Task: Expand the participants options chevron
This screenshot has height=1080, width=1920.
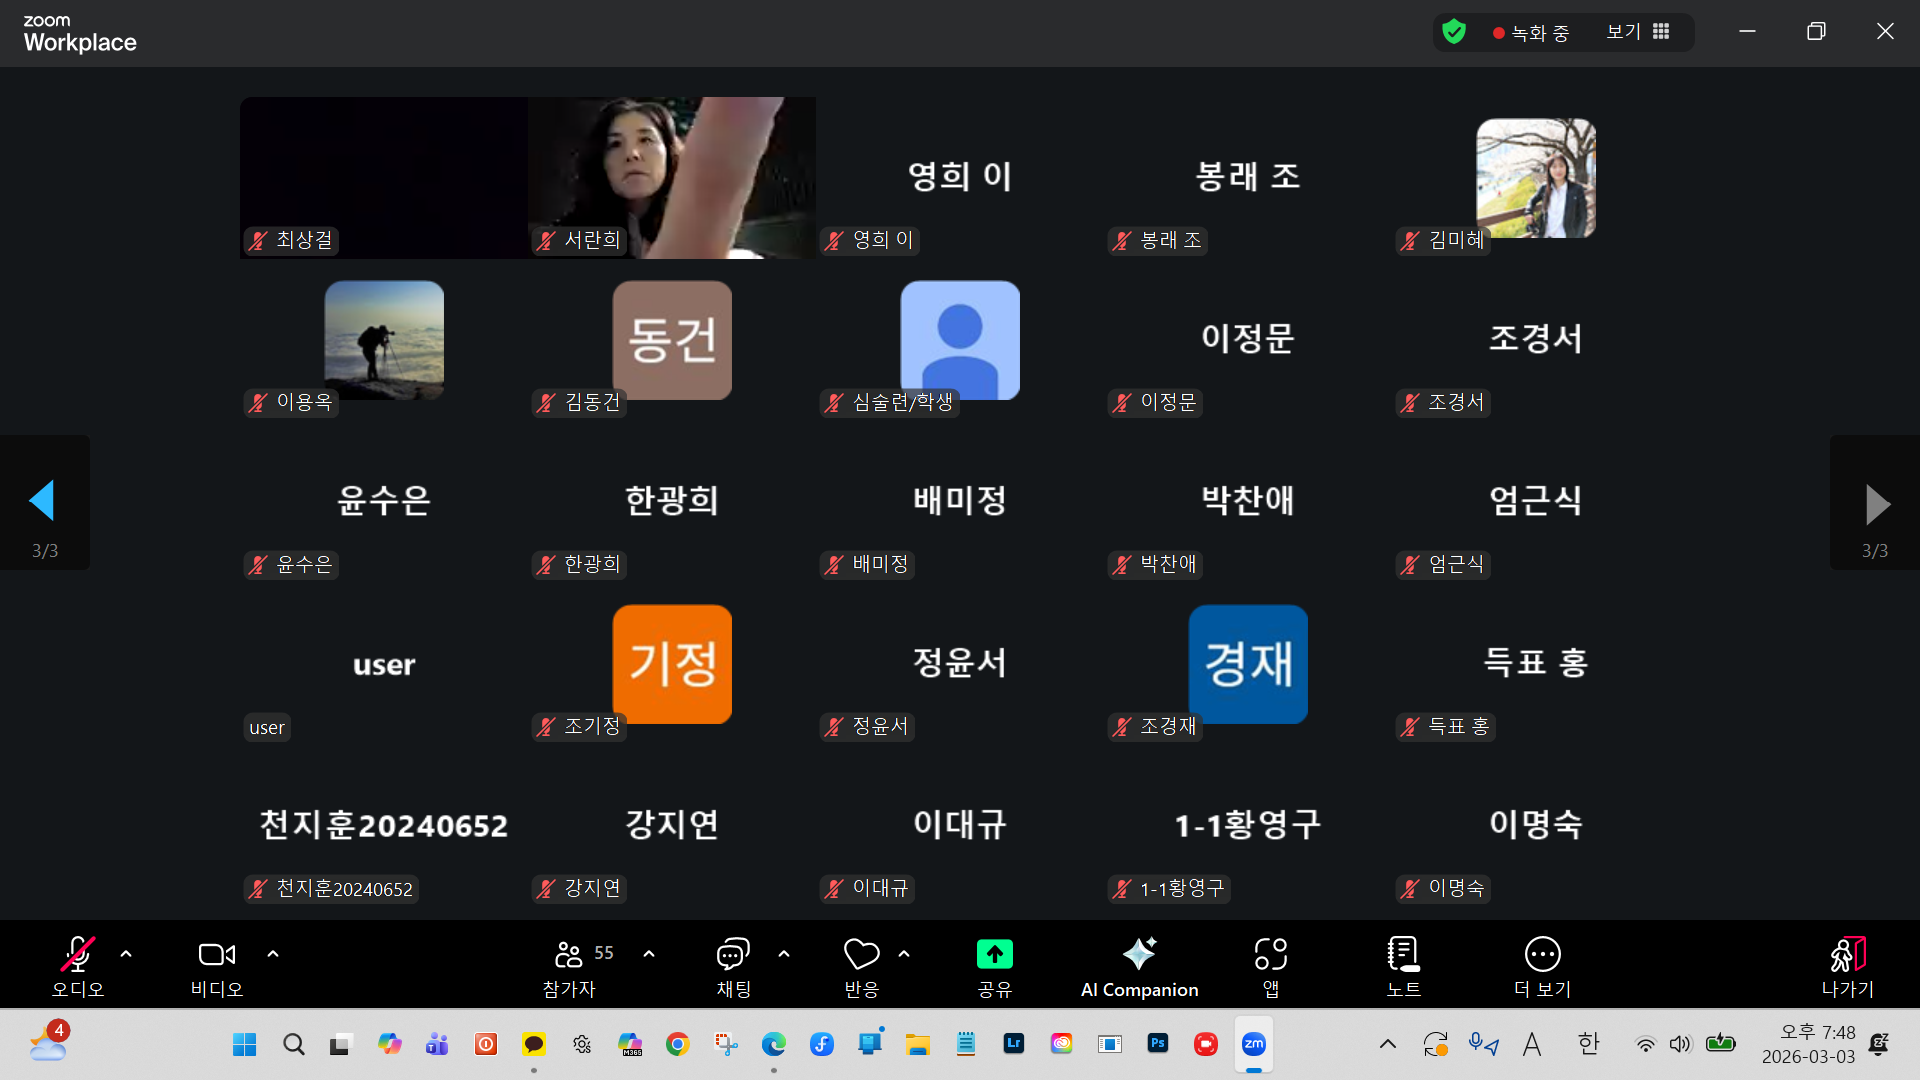Action: coord(649,954)
